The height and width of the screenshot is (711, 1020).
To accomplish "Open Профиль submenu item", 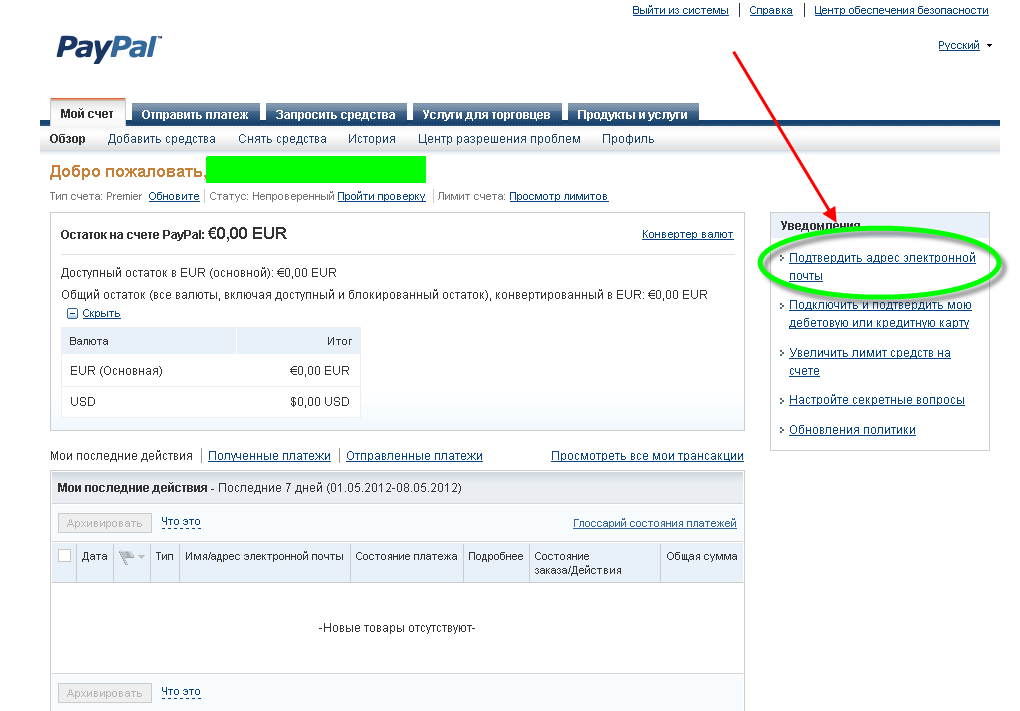I will pyautogui.click(x=628, y=139).
